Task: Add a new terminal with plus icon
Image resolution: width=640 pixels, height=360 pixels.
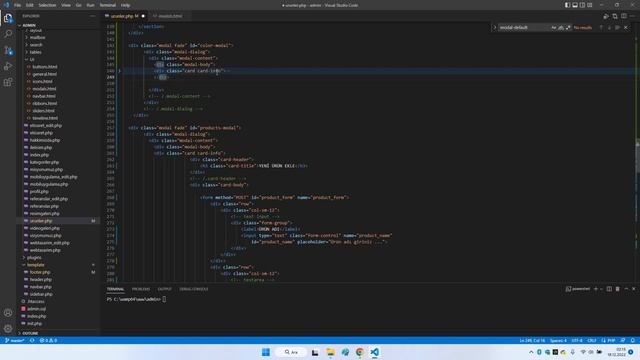Action: click(x=596, y=289)
